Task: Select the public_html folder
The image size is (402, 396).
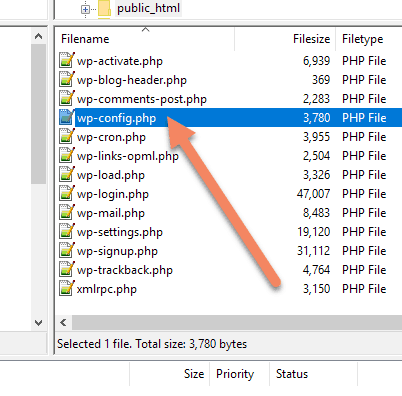Action: pyautogui.click(x=148, y=8)
